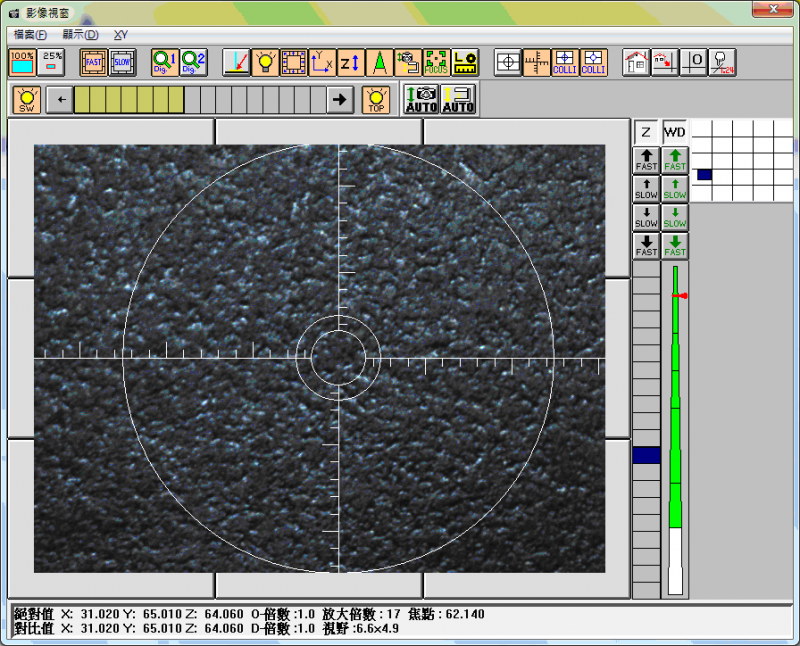Click the green up SLOW button
Screen dimensions: 800x646
[x=675, y=189]
